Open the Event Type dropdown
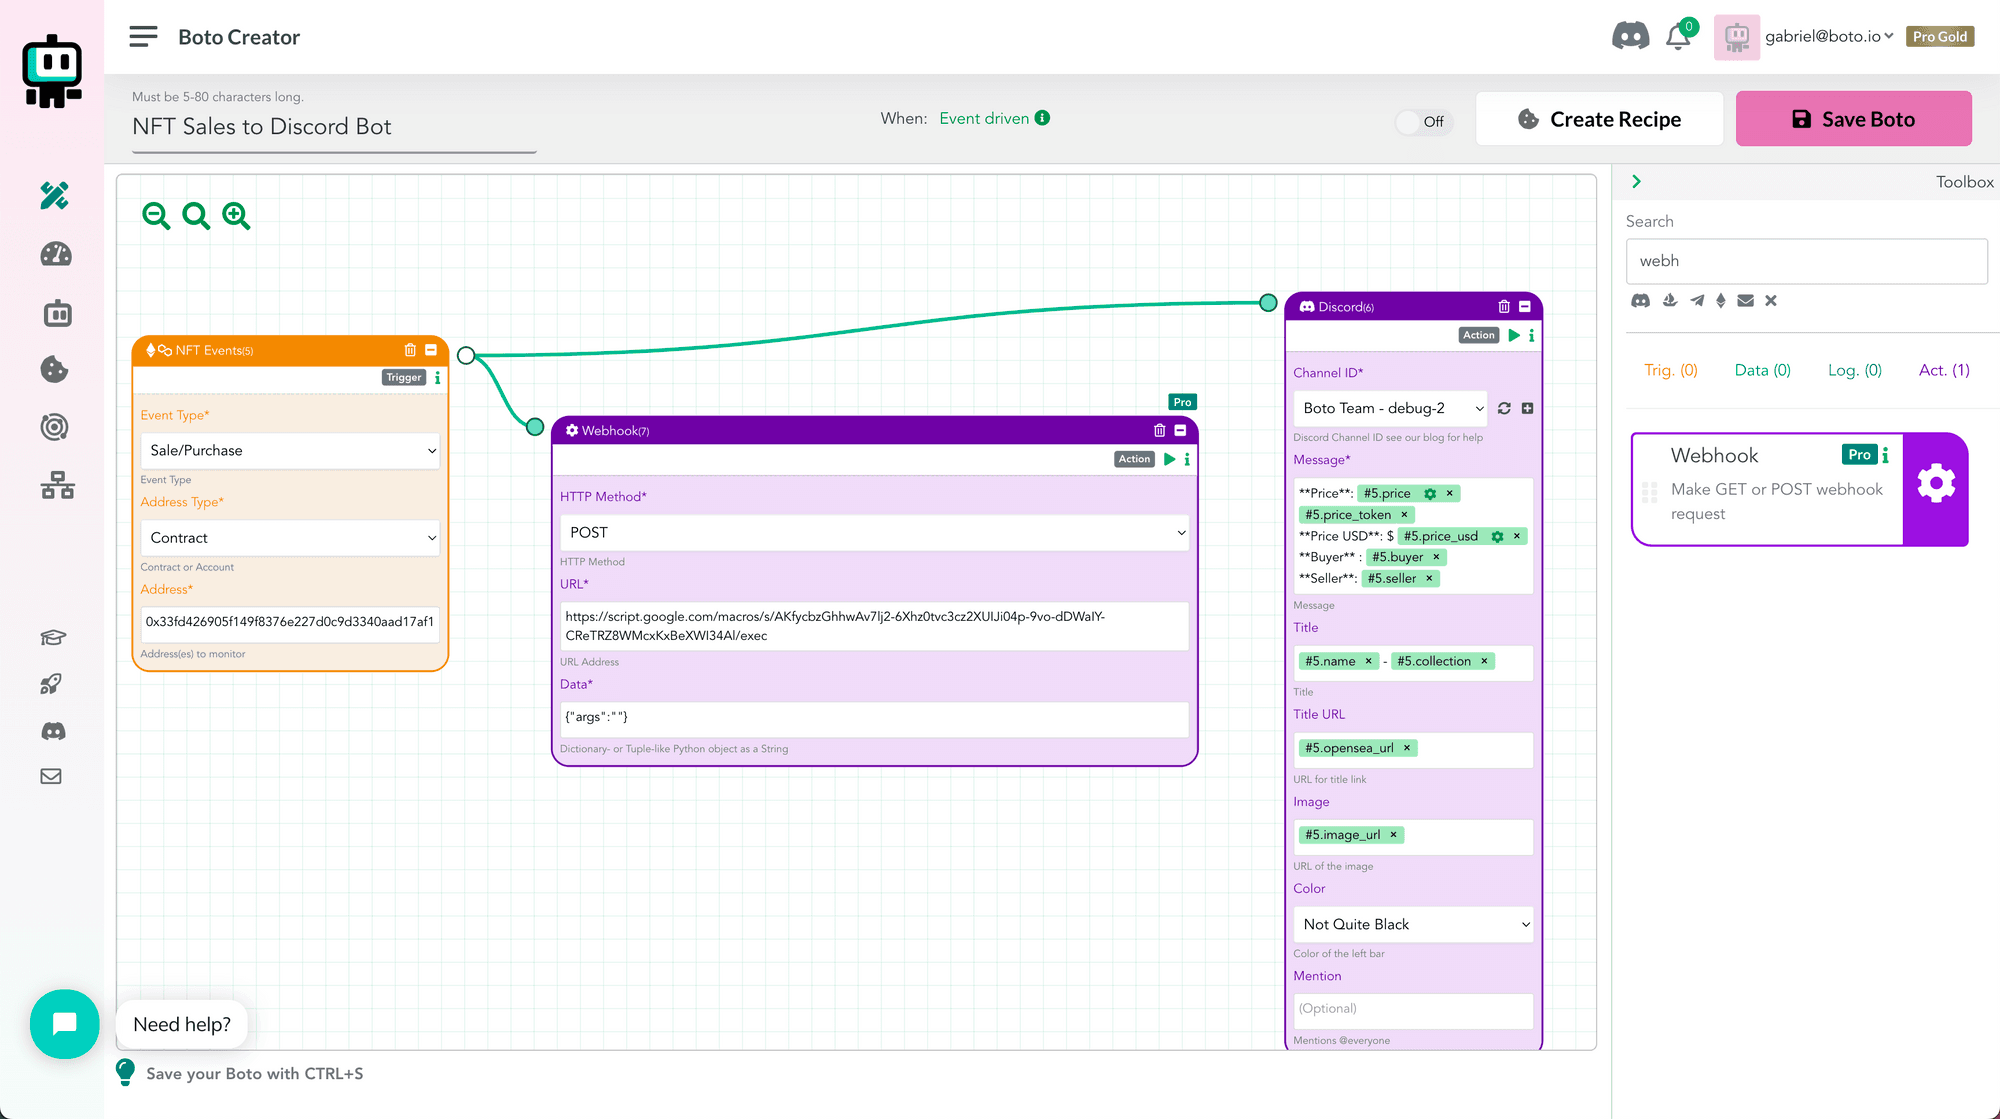The image size is (2000, 1119). [290, 451]
